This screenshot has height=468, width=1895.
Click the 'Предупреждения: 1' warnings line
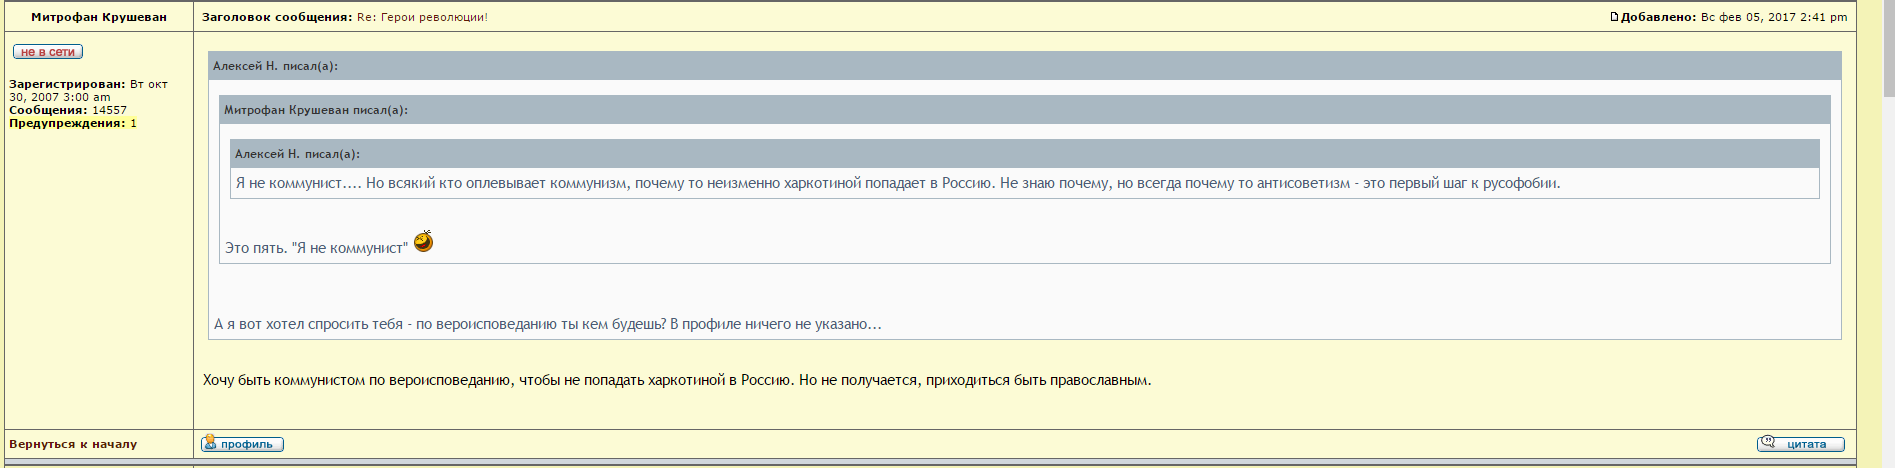tap(73, 123)
